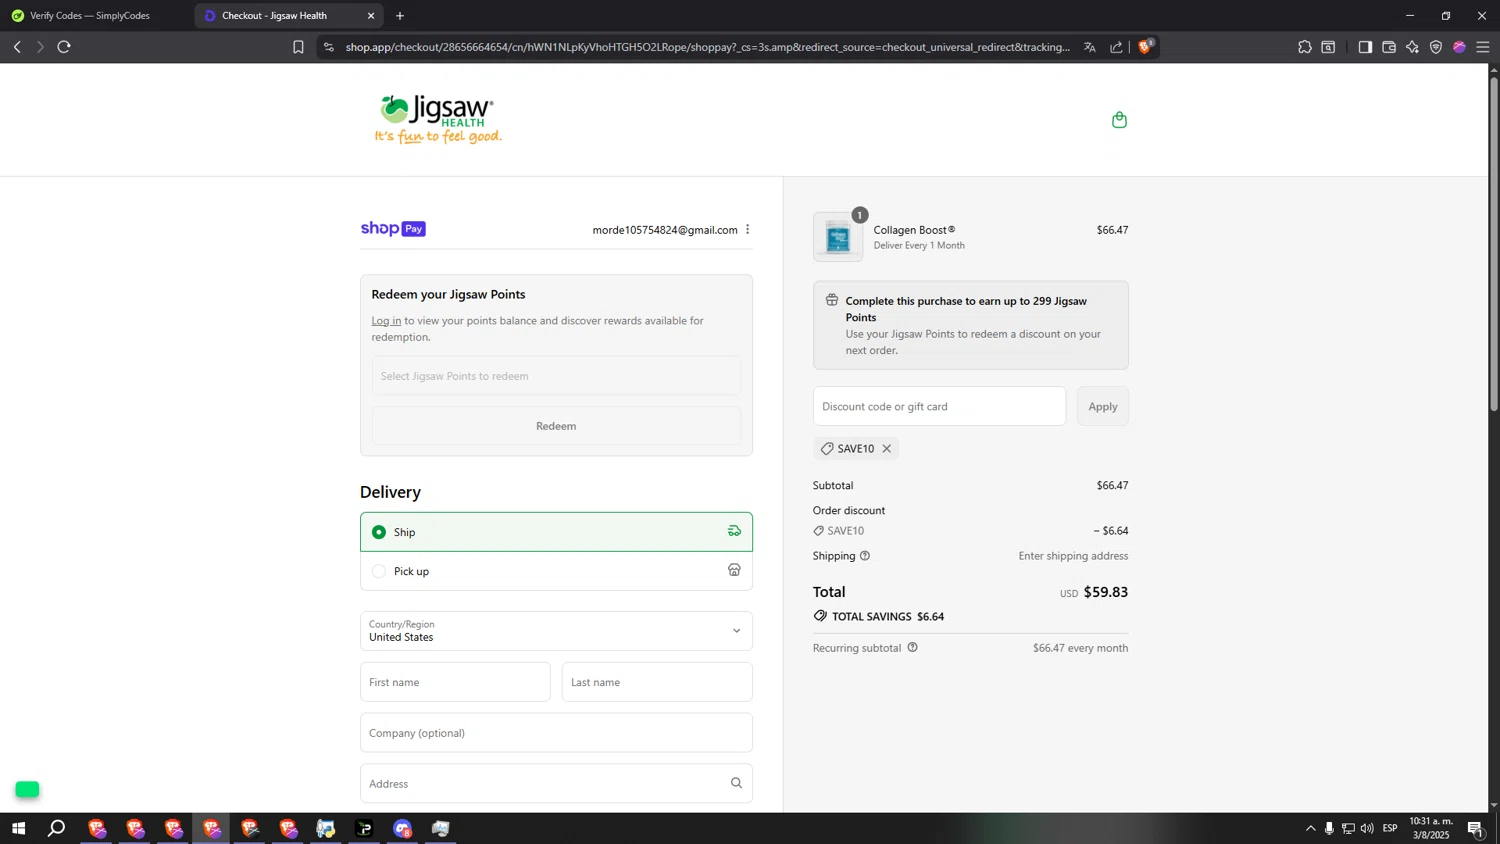Screen dimensions: 1500x844
Task: Click the Collagen Boost product thumbnail
Action: click(x=838, y=237)
